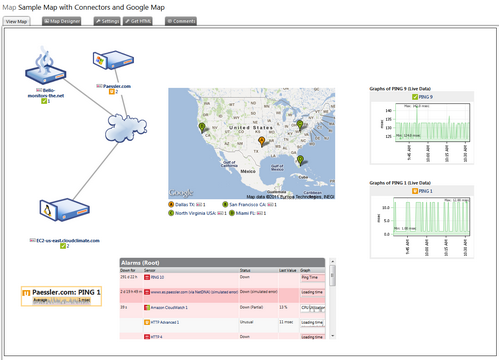499x360 pixels.
Task: Click green check icon beside PING 9
Action: pyautogui.click(x=415, y=97)
